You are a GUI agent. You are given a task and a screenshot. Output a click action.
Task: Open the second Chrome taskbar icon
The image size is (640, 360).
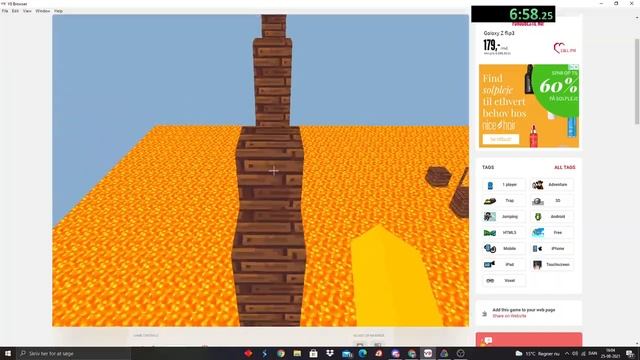(x=411, y=353)
